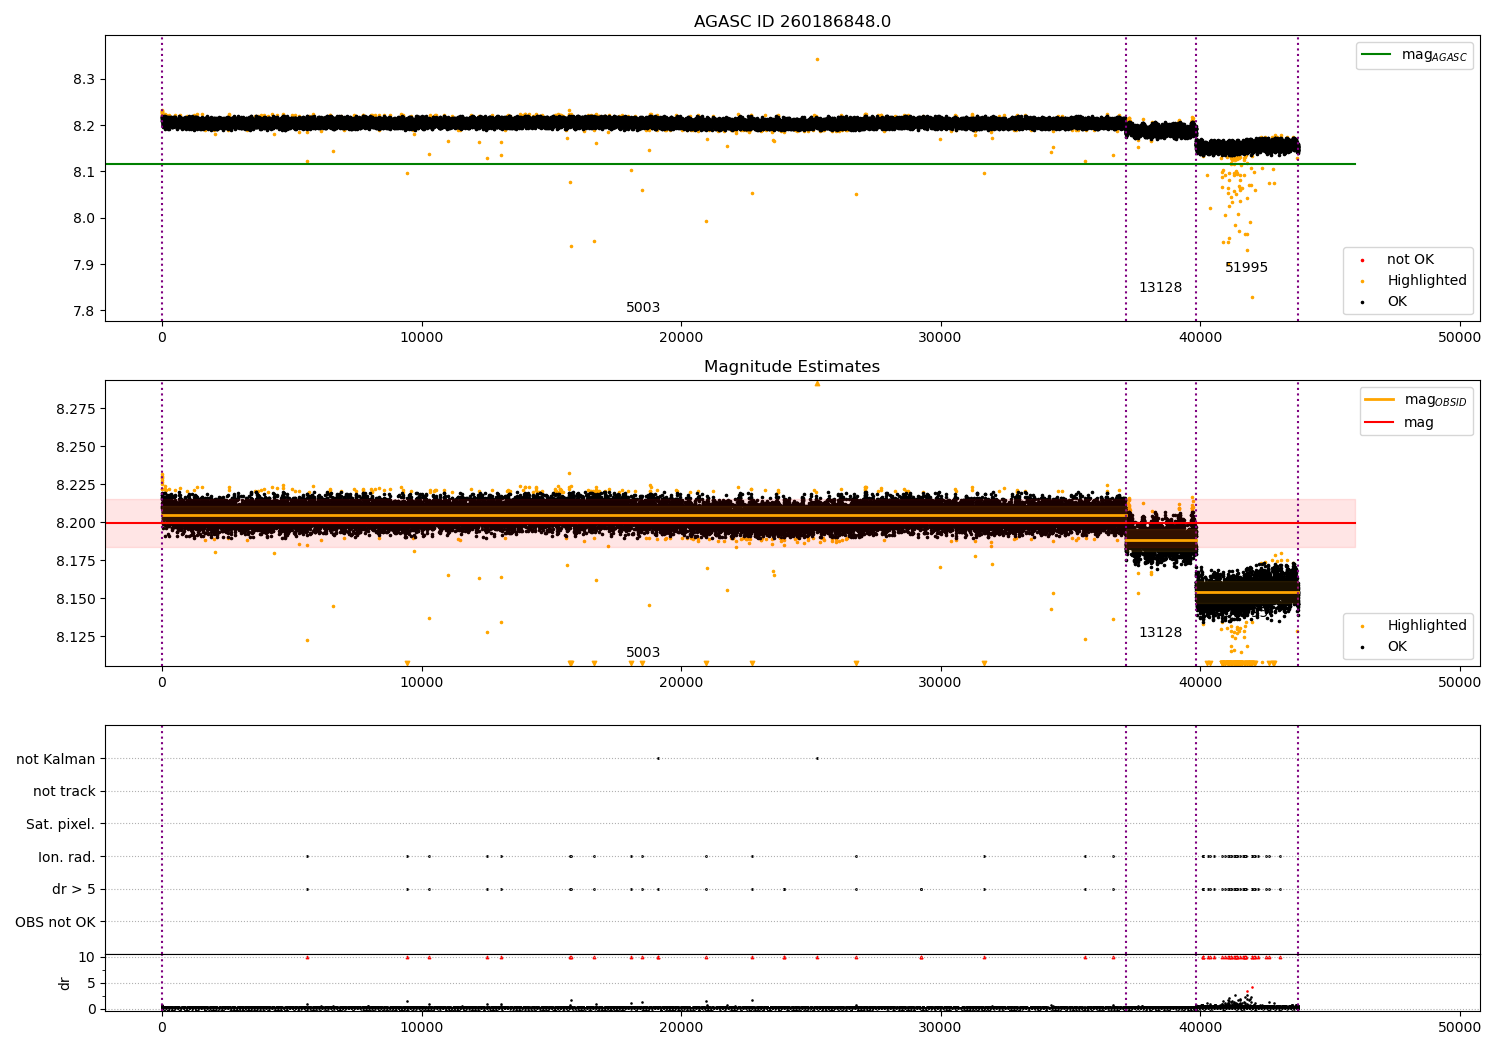This screenshot has width=1500, height=1050.
Task: Click the '8.1' y-axis tick label
Action: pos(85,173)
